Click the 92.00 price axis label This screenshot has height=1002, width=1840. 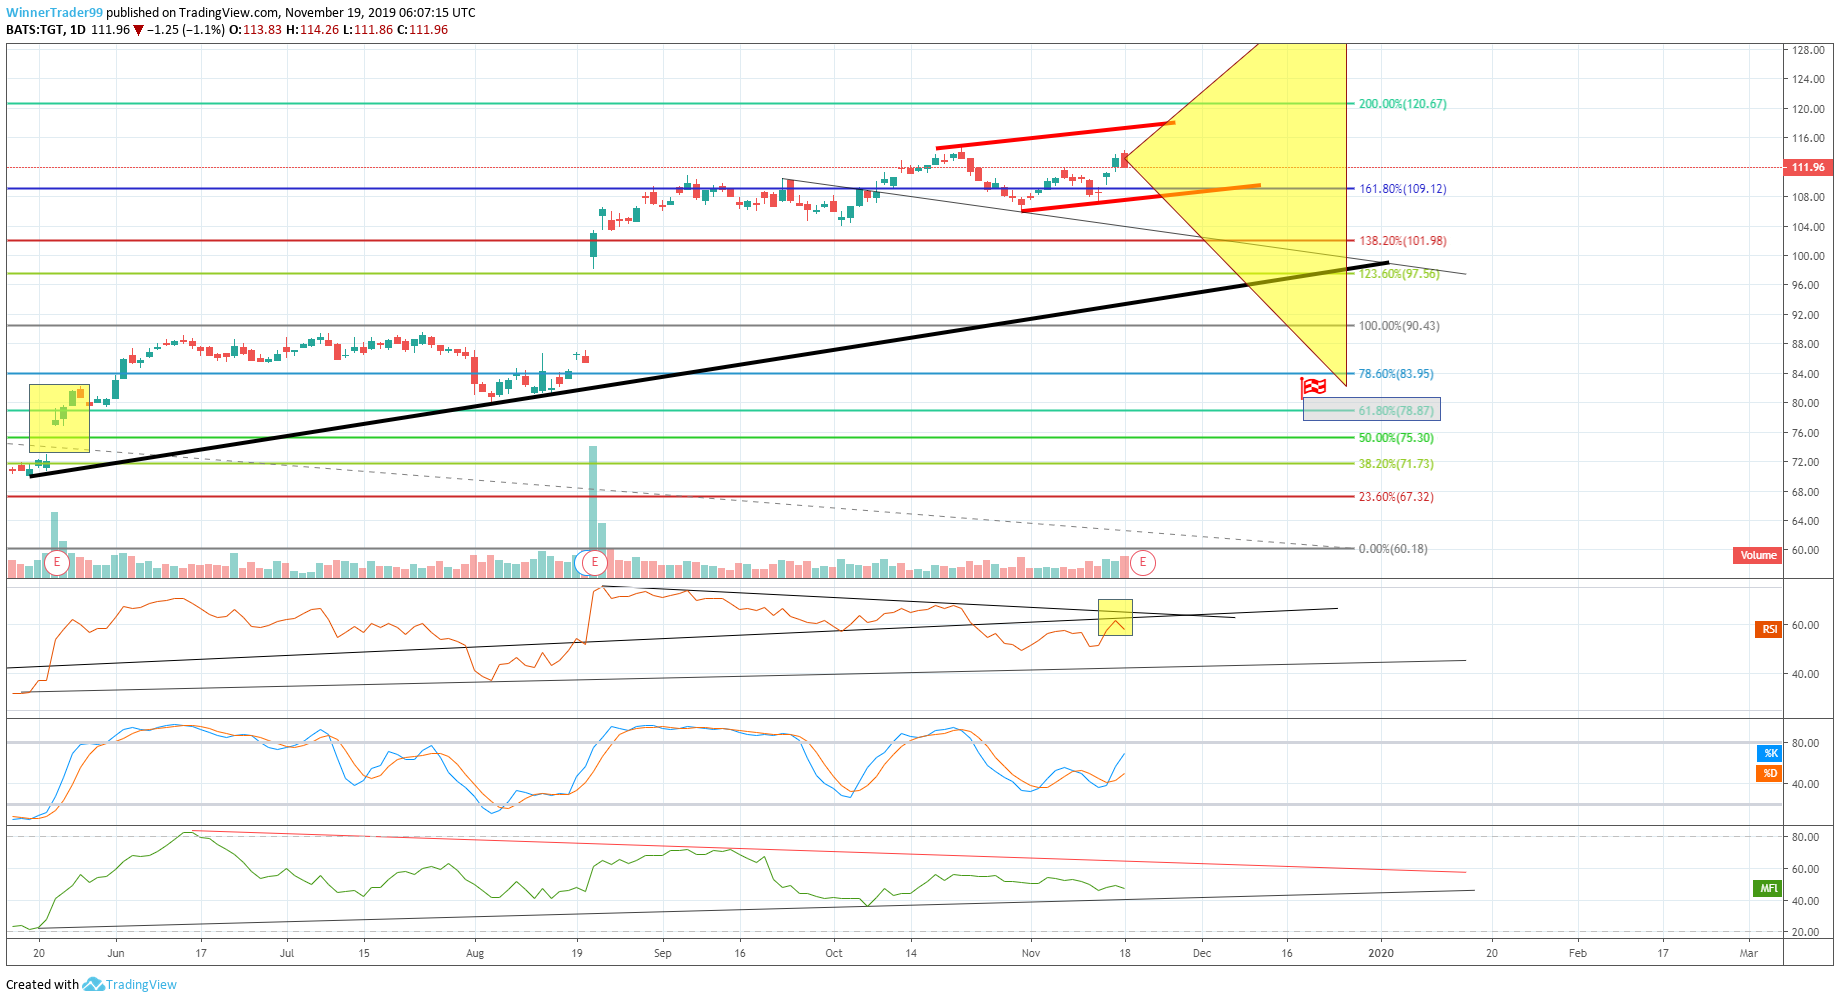(x=1806, y=315)
